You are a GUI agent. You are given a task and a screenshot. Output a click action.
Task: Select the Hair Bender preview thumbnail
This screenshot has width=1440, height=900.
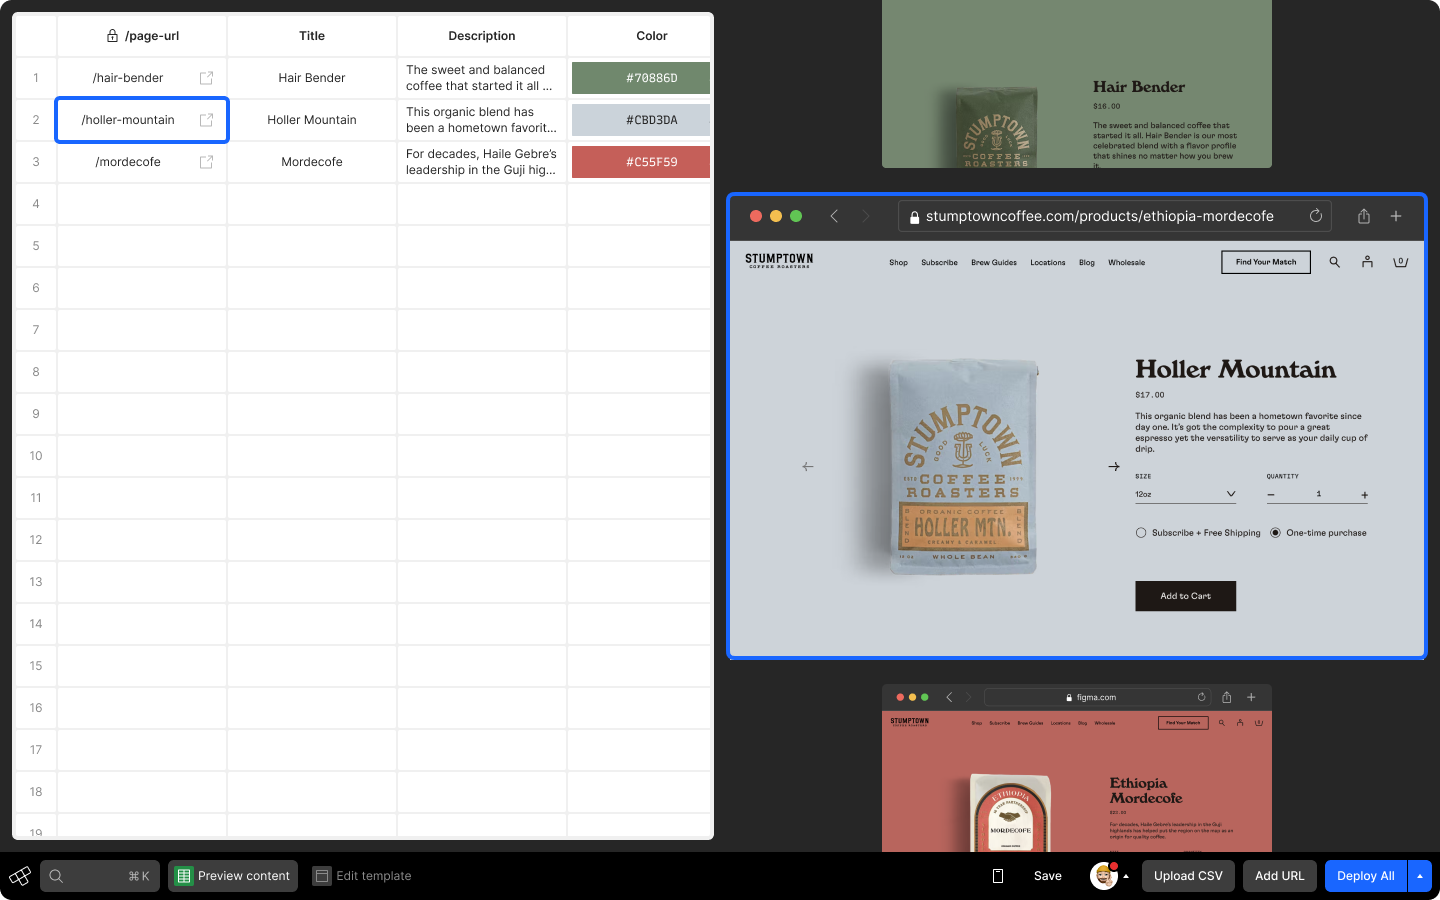pos(1077,84)
